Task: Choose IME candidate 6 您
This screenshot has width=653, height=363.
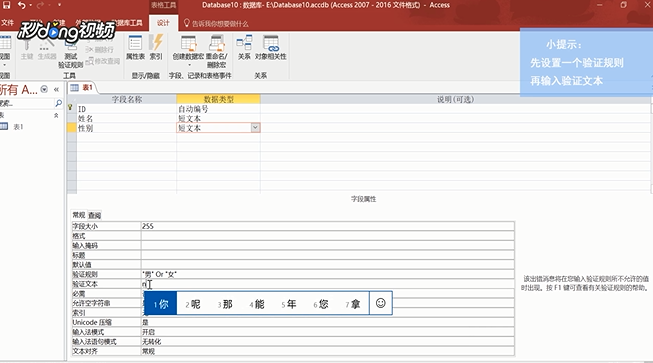Action: click(x=321, y=304)
